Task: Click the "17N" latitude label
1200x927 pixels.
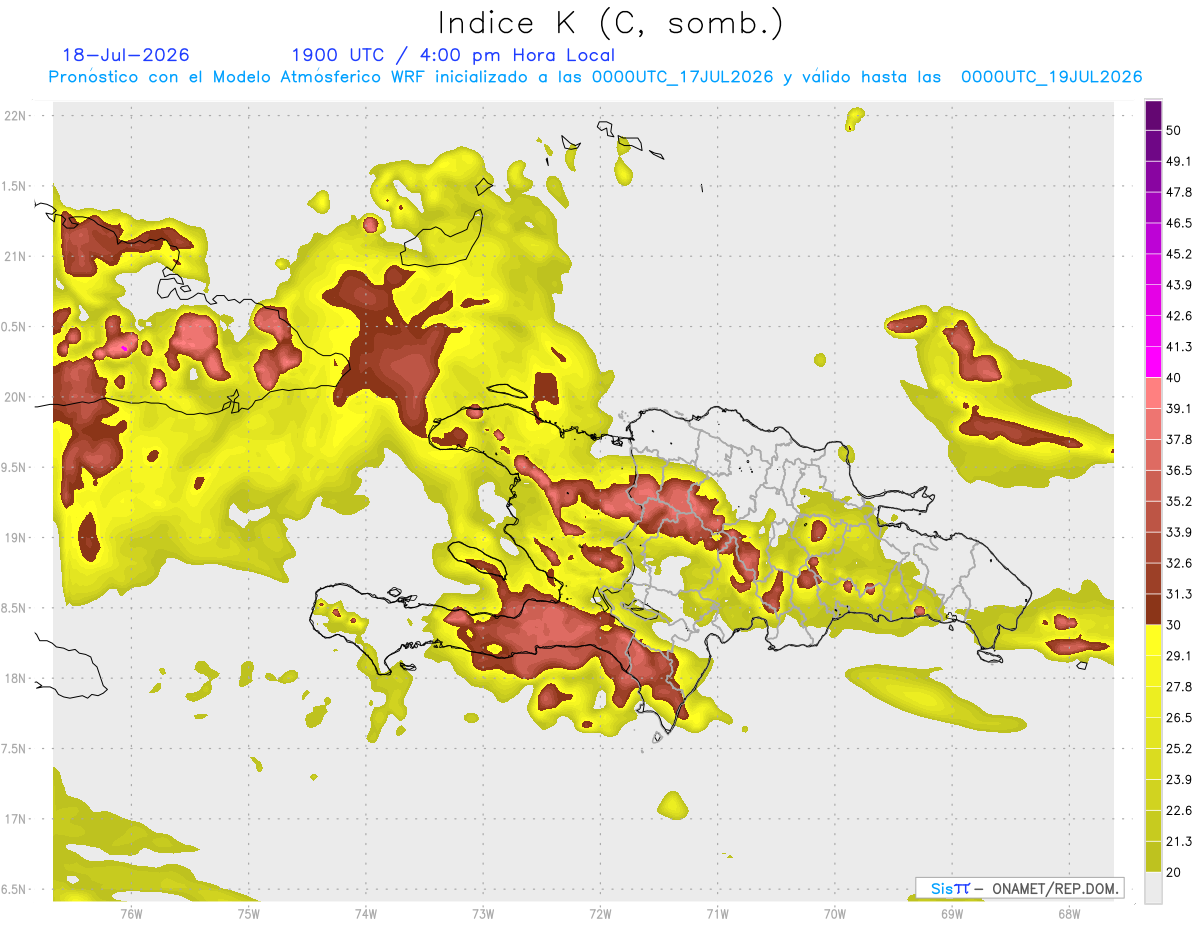Action: coord(17,819)
